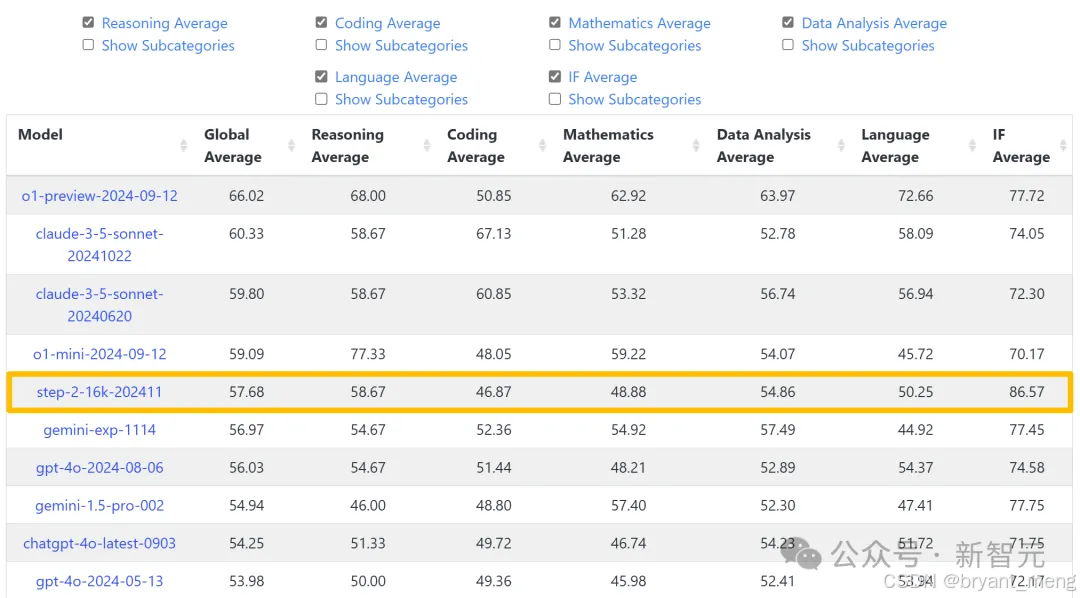Sort by Global Average arrows icon

(x=291, y=145)
